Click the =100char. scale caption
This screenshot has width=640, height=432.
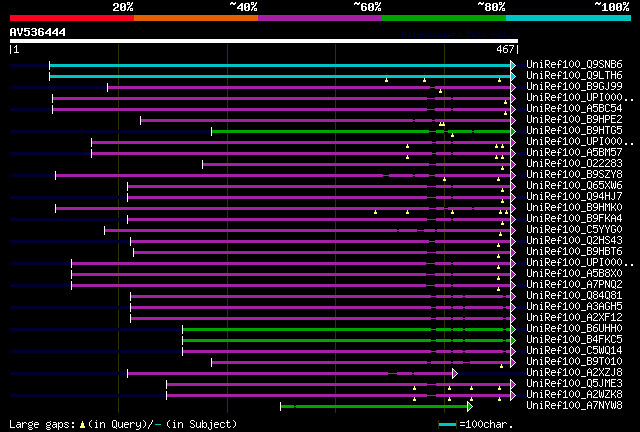[x=486, y=425]
